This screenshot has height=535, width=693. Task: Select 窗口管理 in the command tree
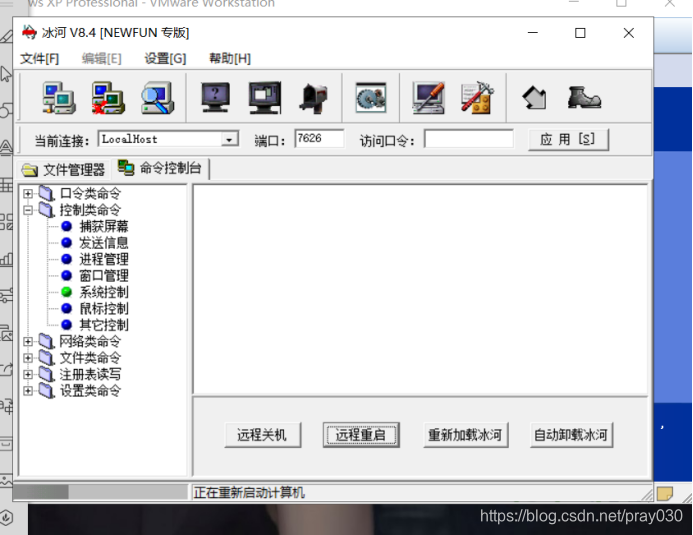[104, 276]
